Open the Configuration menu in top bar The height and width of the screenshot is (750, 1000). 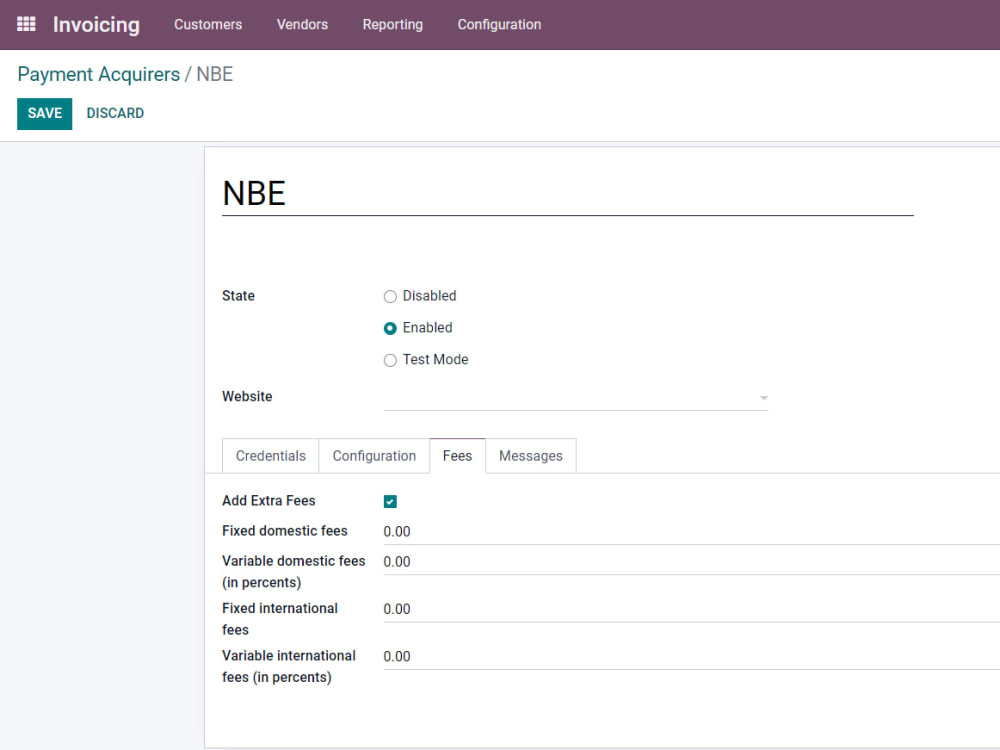click(499, 24)
